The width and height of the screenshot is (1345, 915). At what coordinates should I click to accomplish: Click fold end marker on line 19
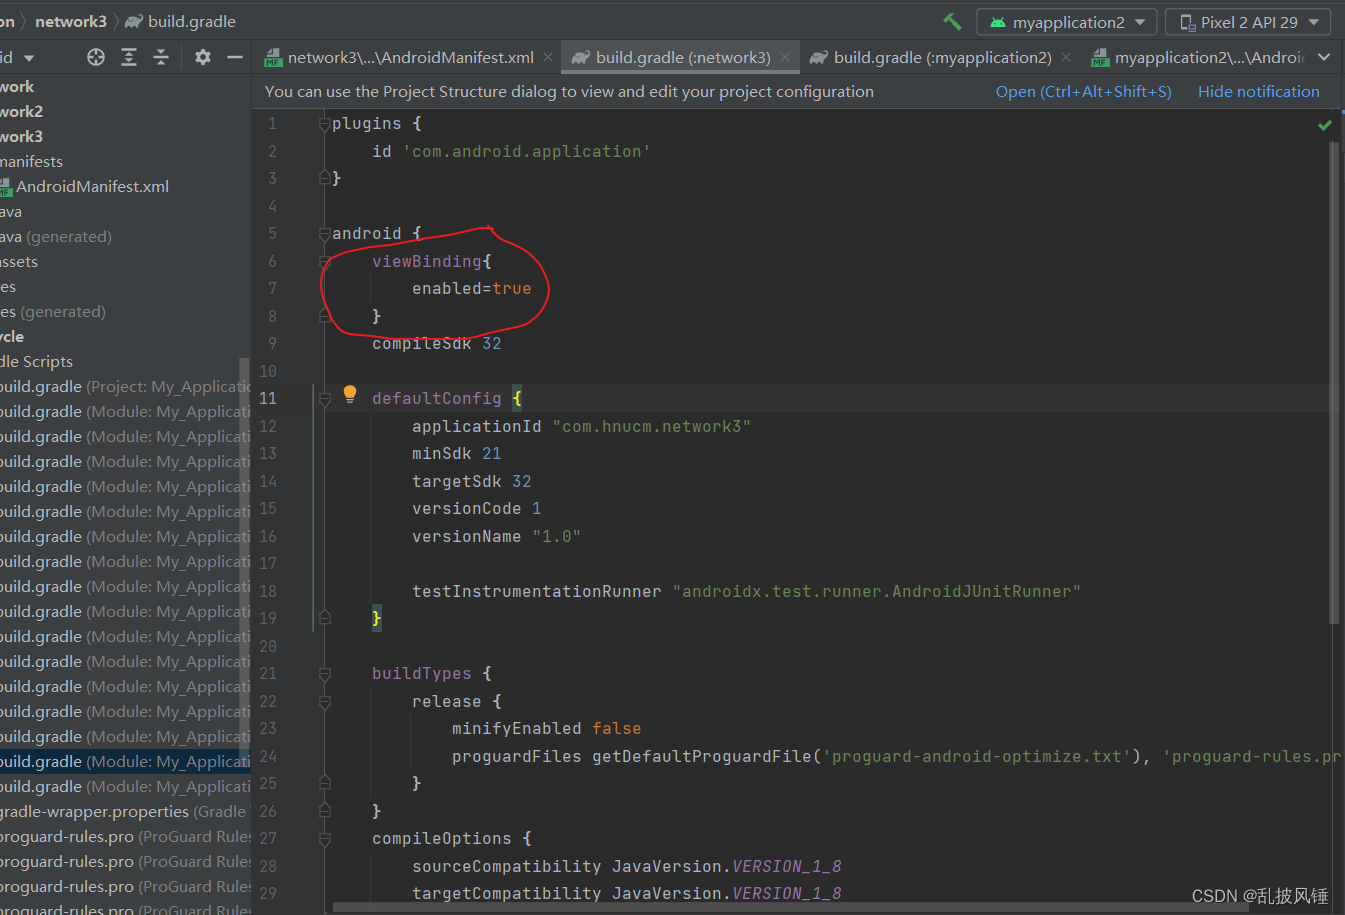[324, 617]
